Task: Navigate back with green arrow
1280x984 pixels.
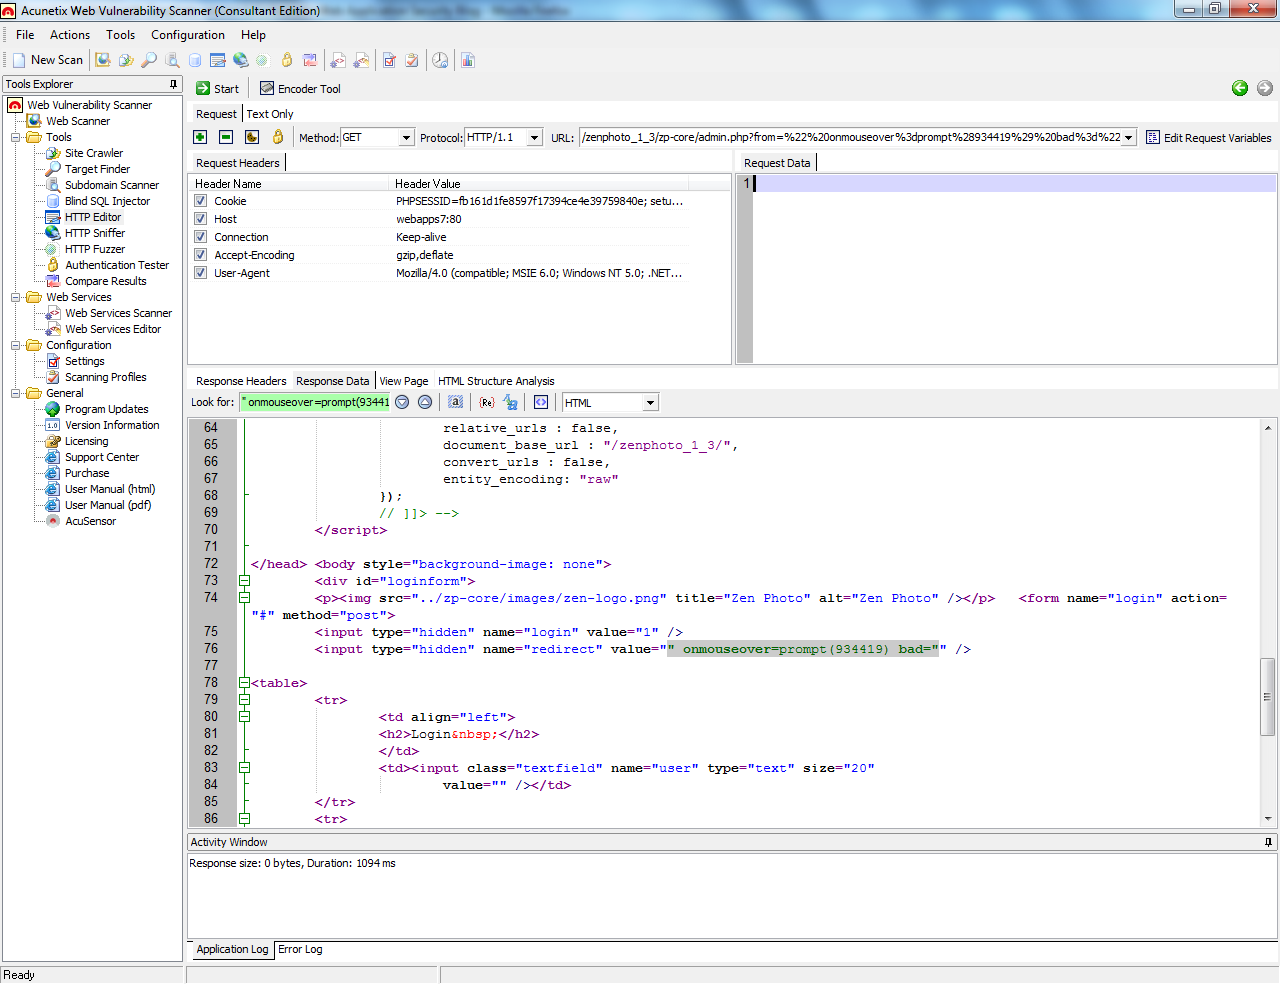Action: (1240, 88)
